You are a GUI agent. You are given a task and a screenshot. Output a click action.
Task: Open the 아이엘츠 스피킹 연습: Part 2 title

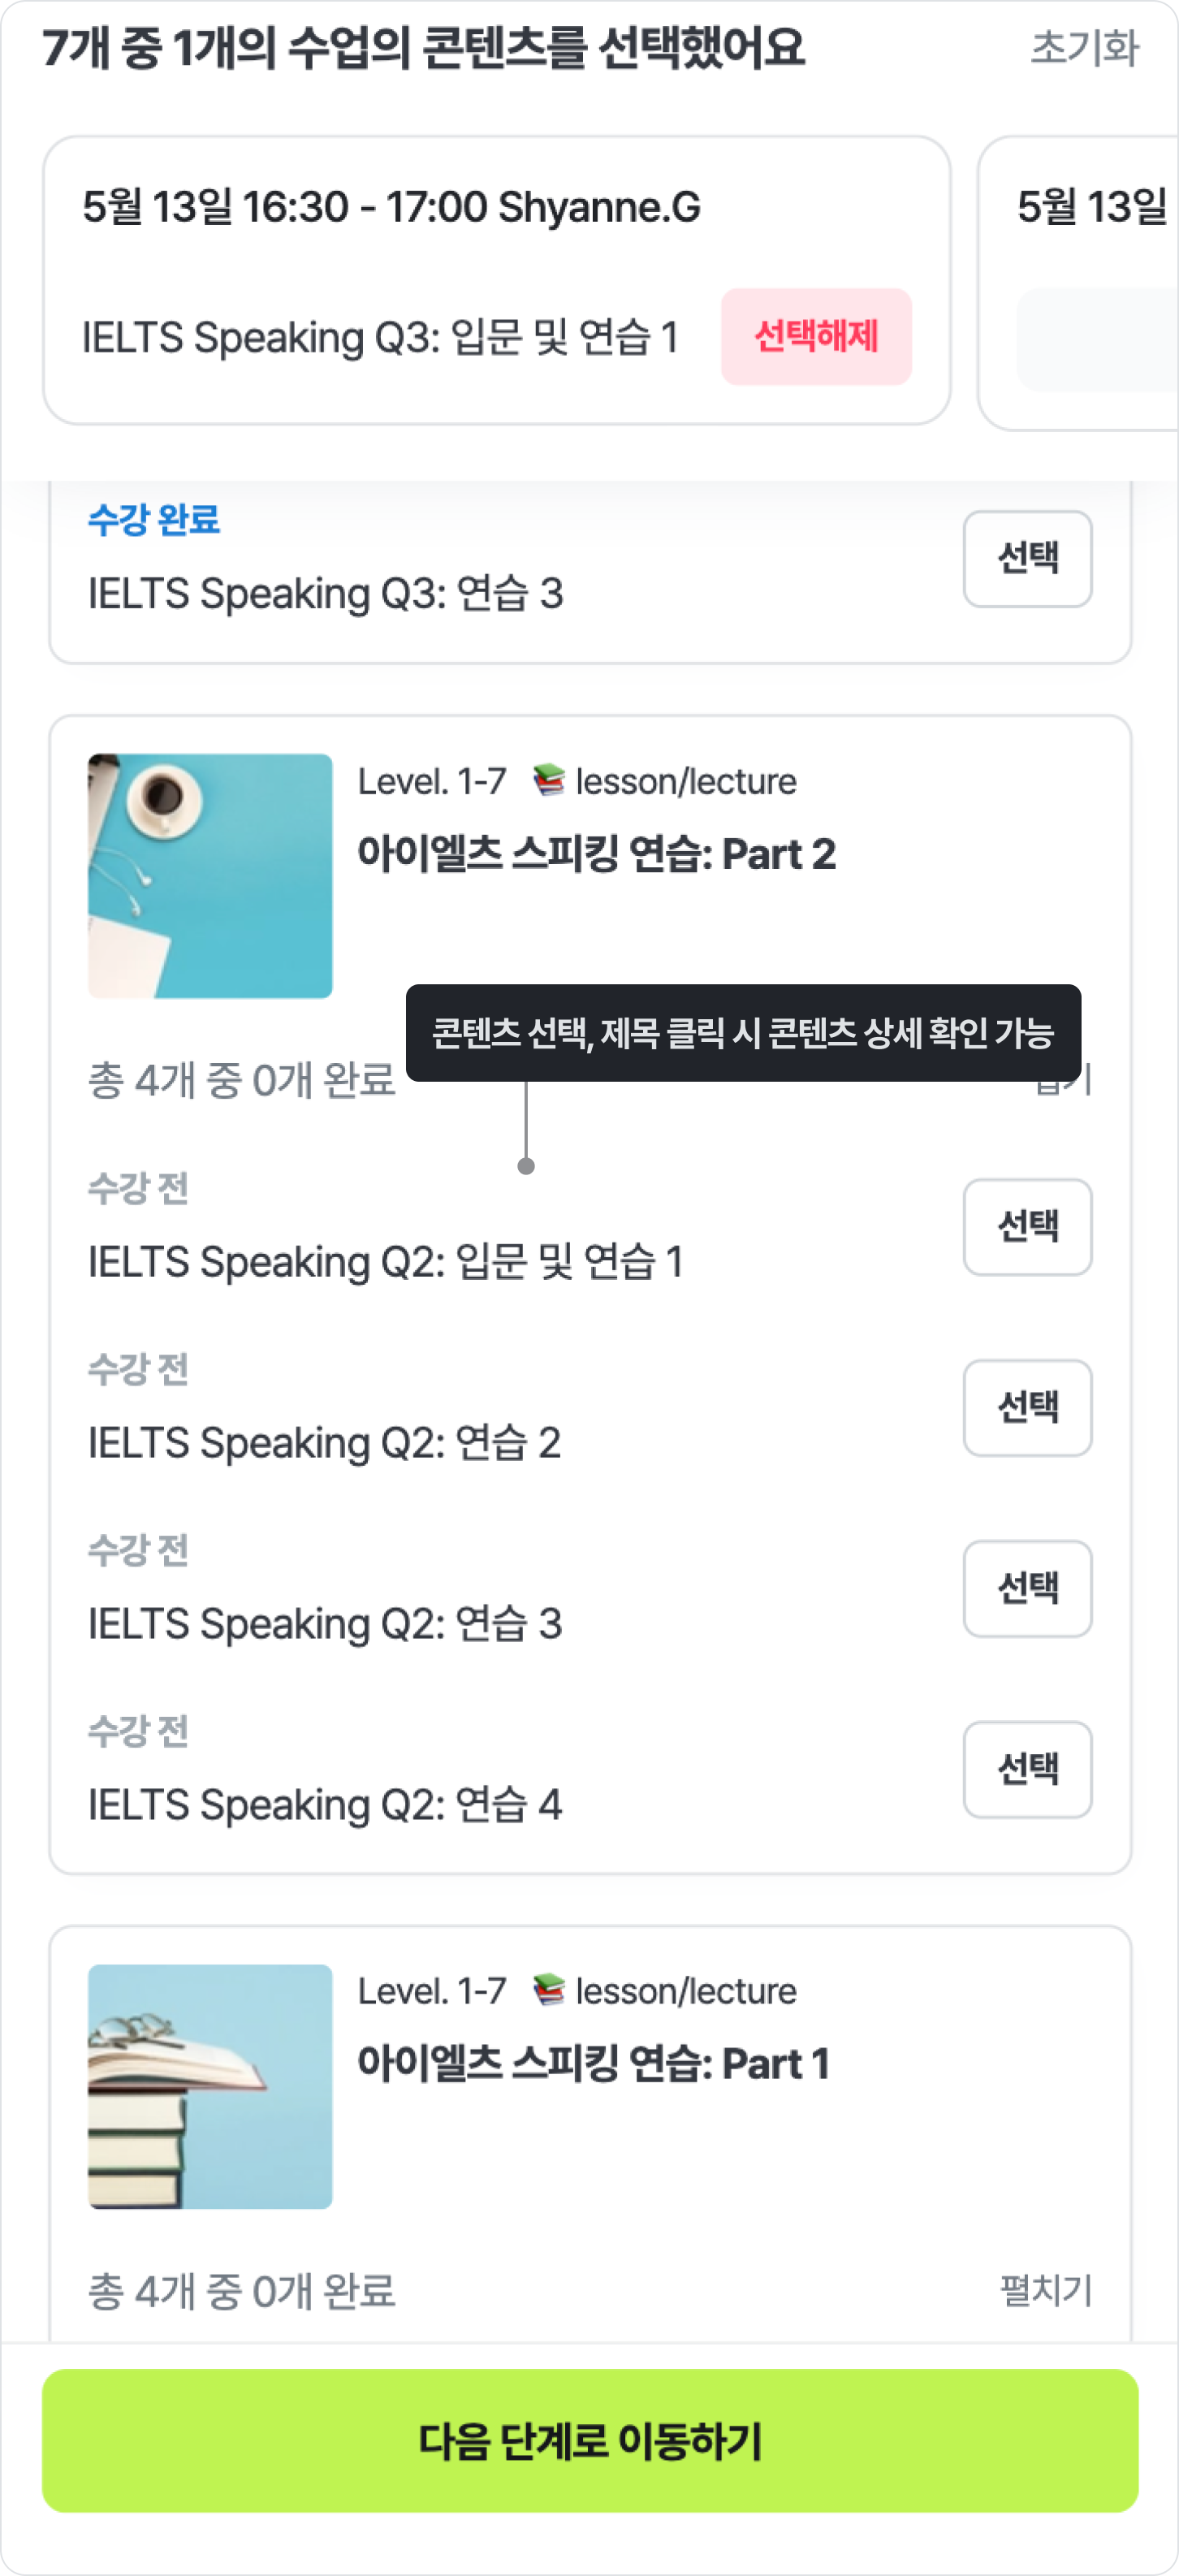pos(596,854)
